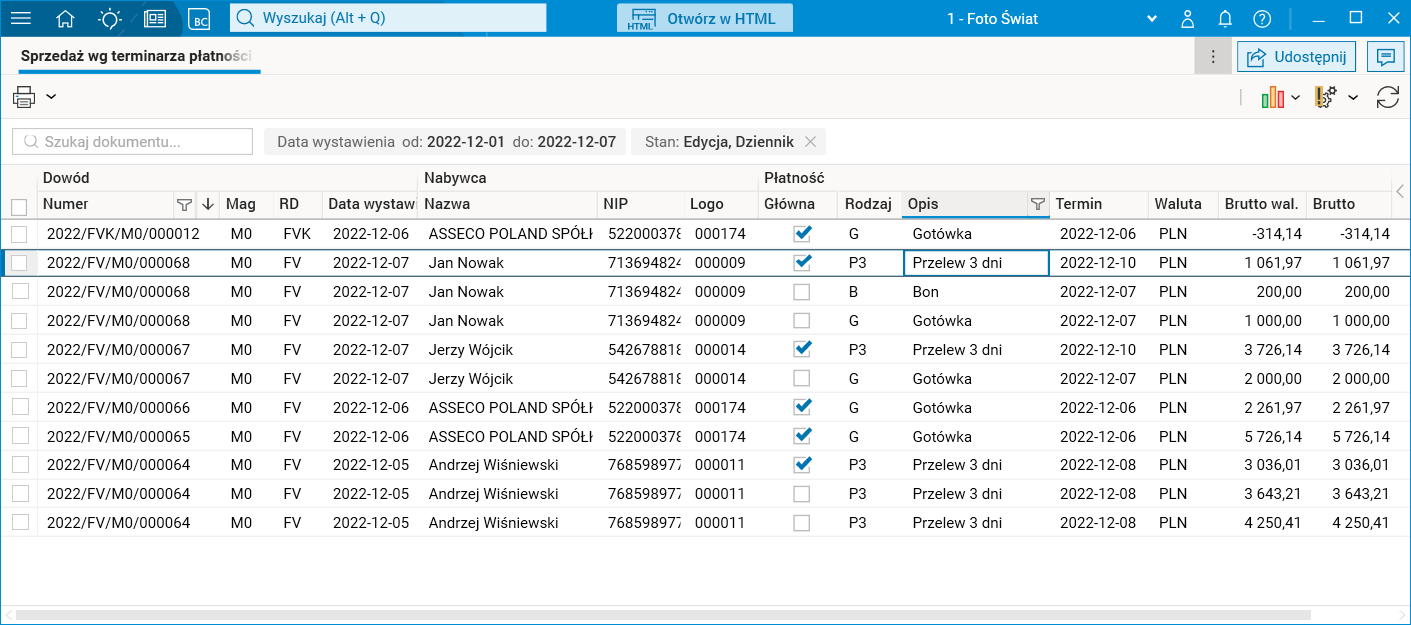Open the hamburger main menu
The width and height of the screenshot is (1411, 625).
pyautogui.click(x=20, y=18)
